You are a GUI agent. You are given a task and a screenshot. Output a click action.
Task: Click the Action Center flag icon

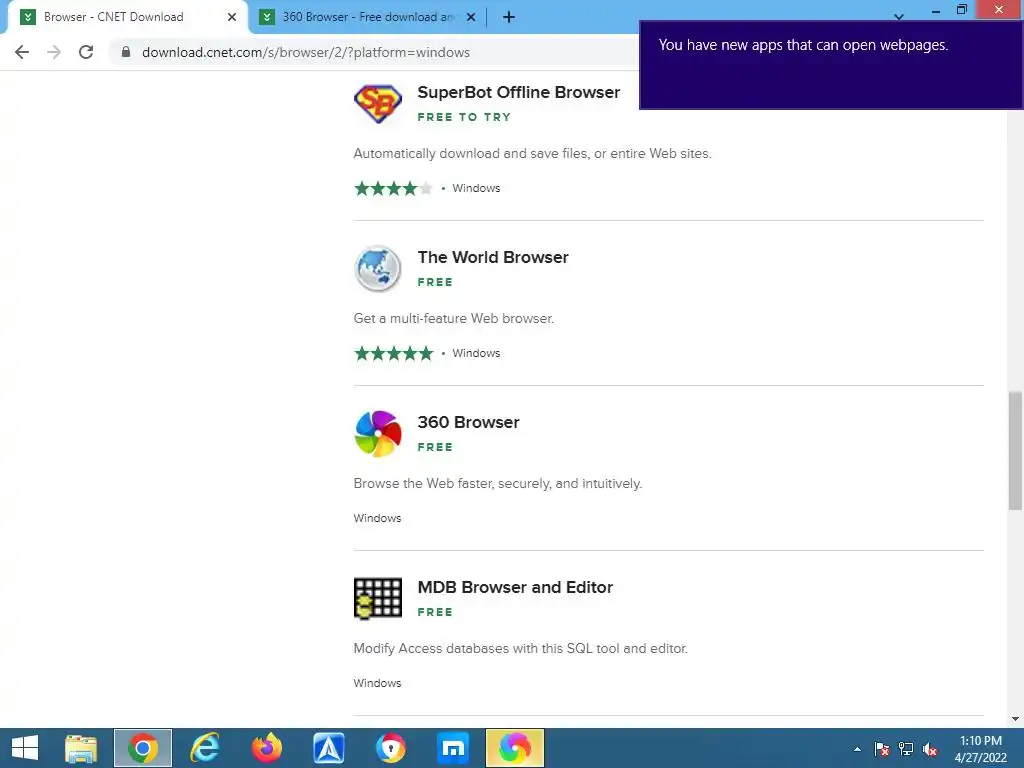pos(882,749)
